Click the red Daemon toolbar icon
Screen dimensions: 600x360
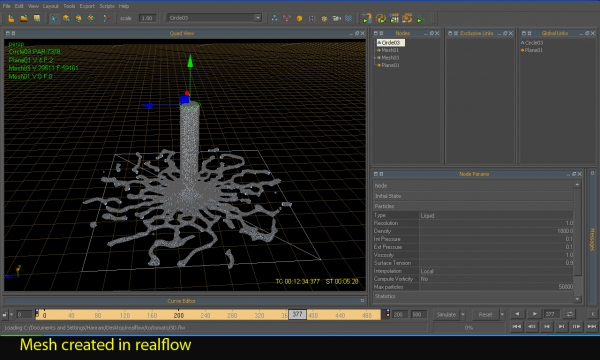287,18
